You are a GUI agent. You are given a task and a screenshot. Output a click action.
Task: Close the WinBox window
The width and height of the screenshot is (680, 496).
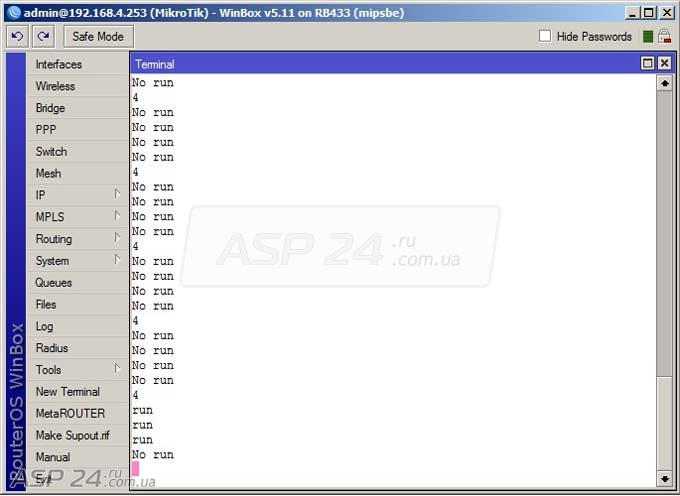coord(667,13)
